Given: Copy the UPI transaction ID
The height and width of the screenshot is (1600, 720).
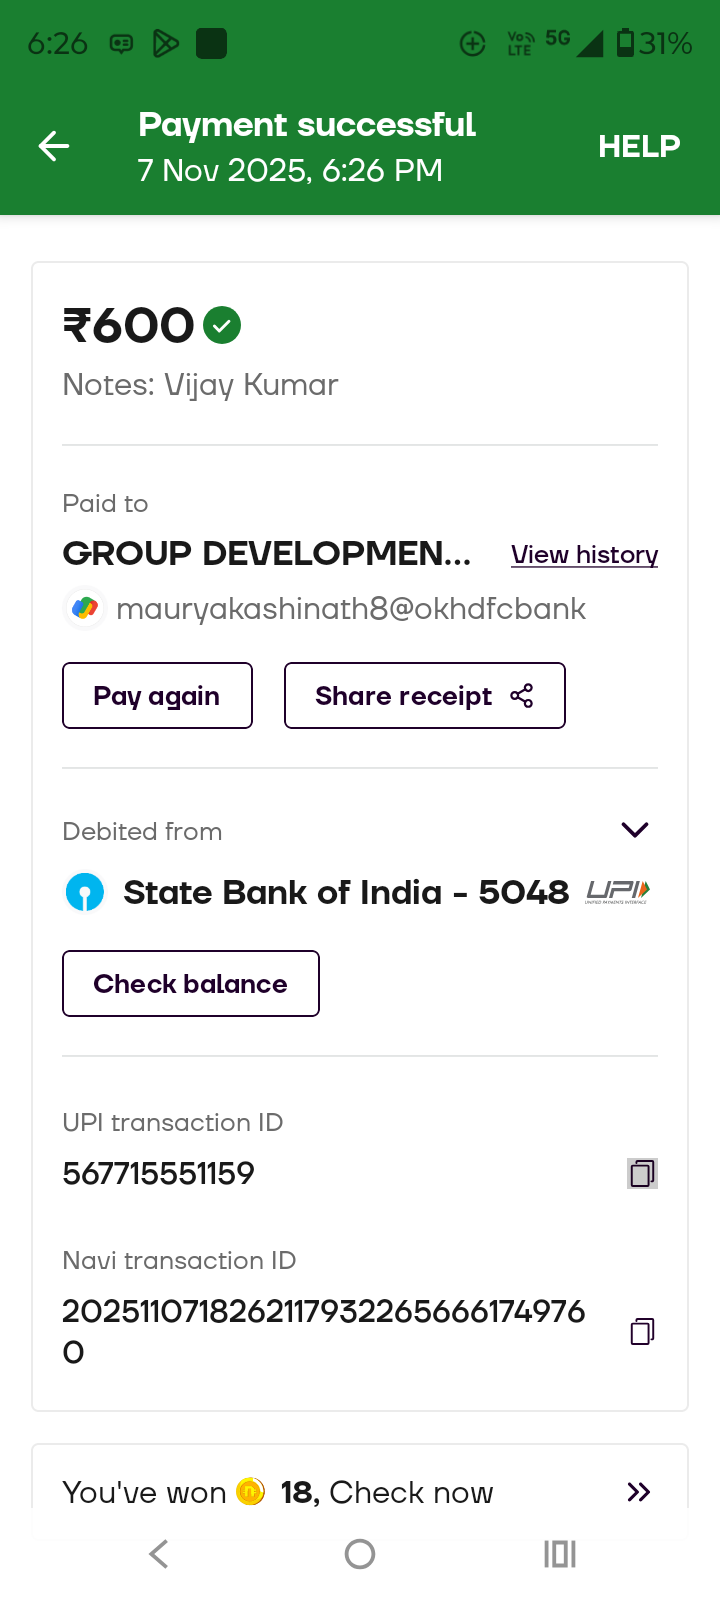Looking at the screenshot, I should pyautogui.click(x=642, y=1173).
